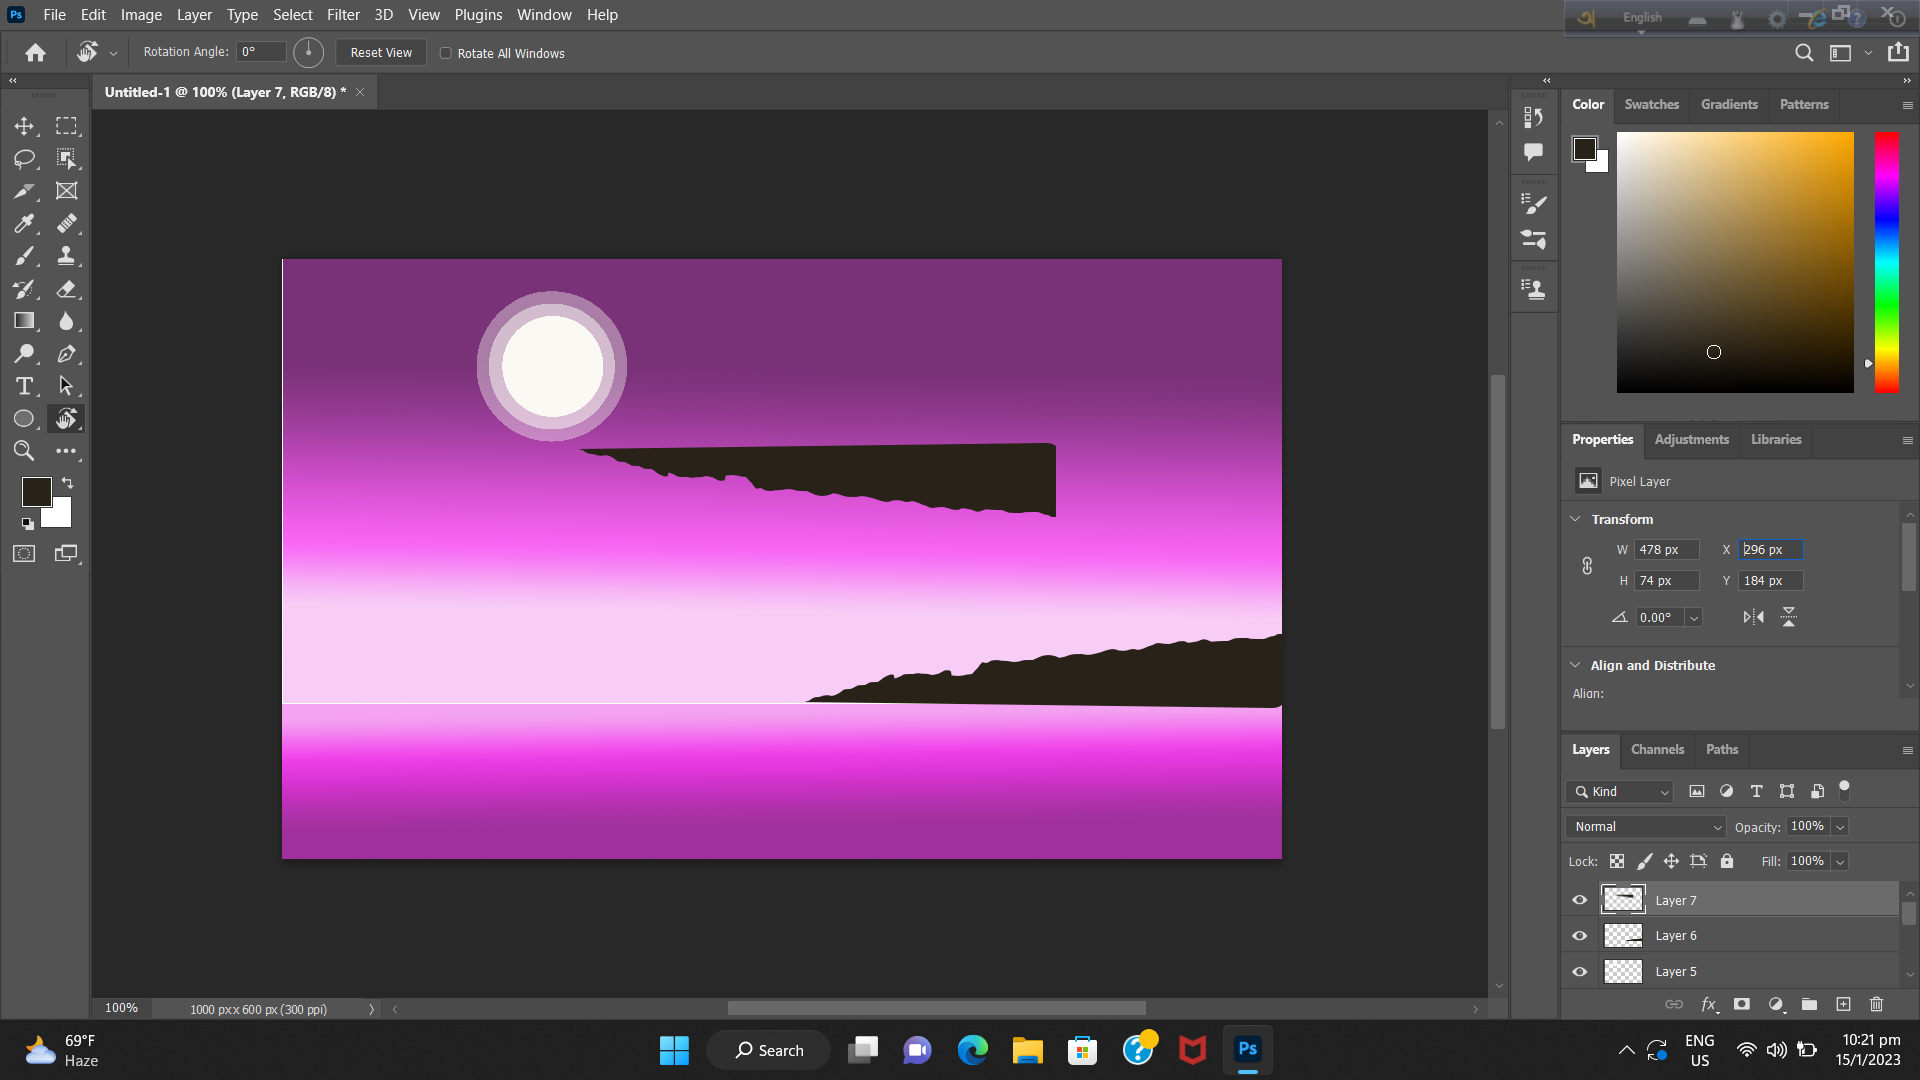
Task: Select the Clone Stamp tool
Action: pos(67,256)
